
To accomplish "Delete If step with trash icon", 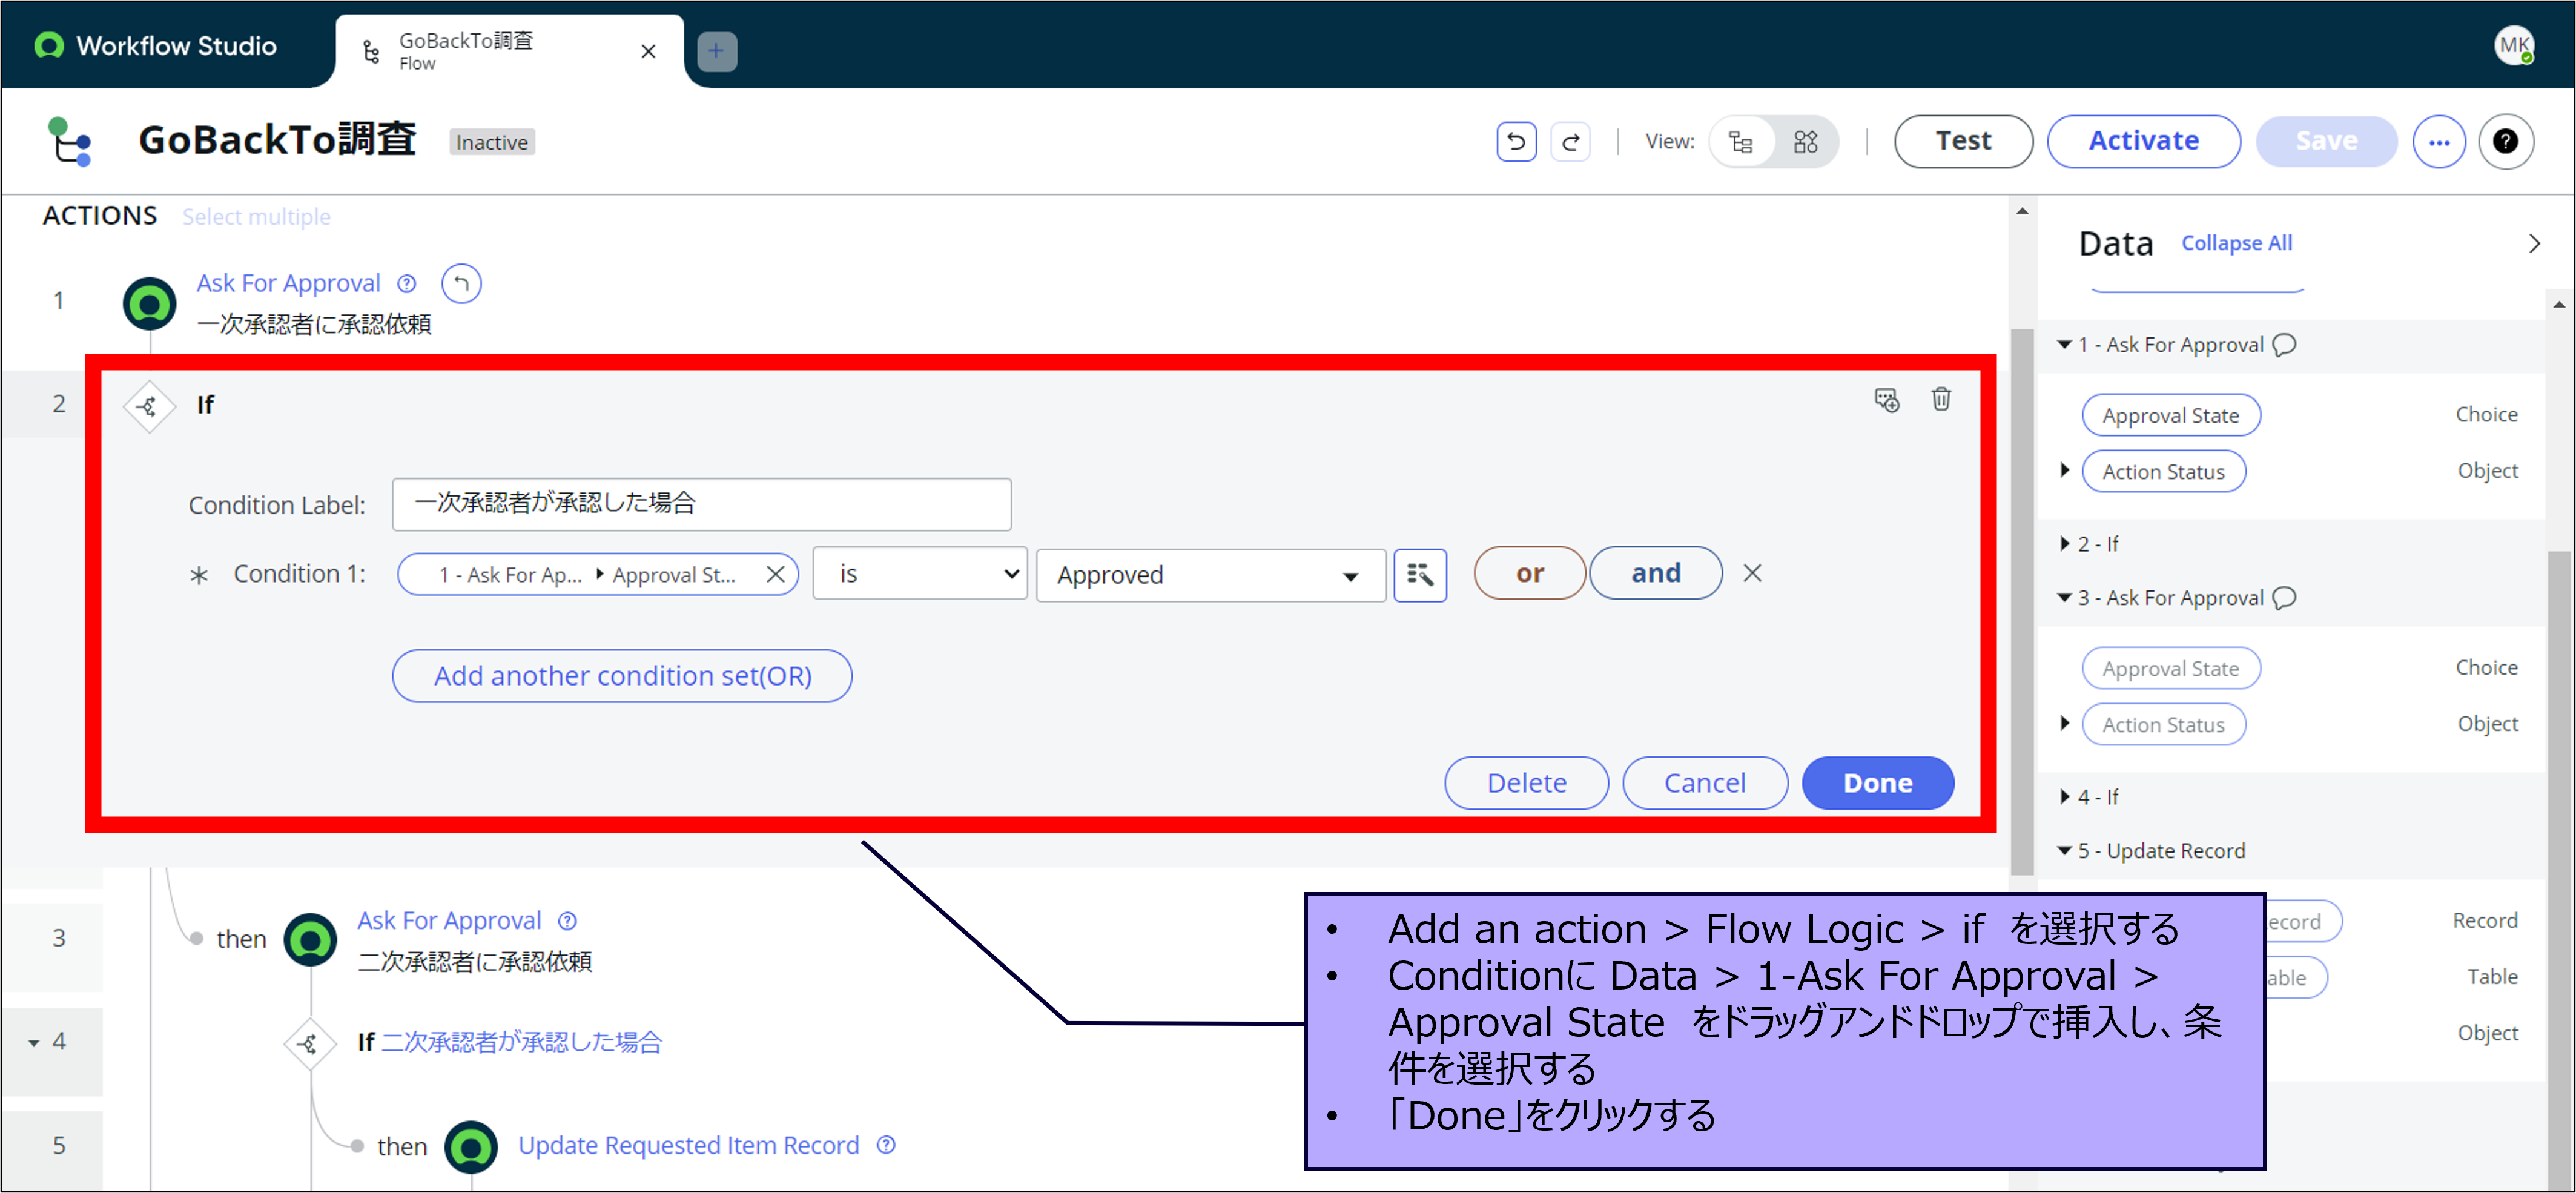I will pyautogui.click(x=1940, y=399).
